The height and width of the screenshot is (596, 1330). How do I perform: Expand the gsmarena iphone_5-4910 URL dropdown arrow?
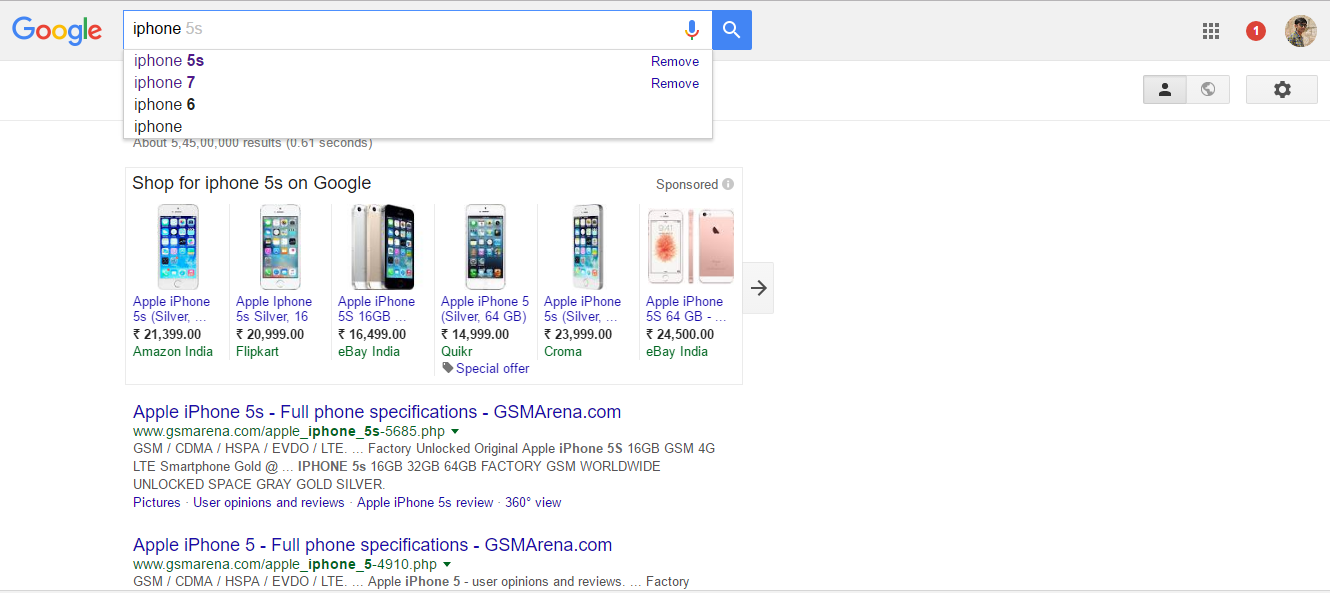(x=447, y=565)
